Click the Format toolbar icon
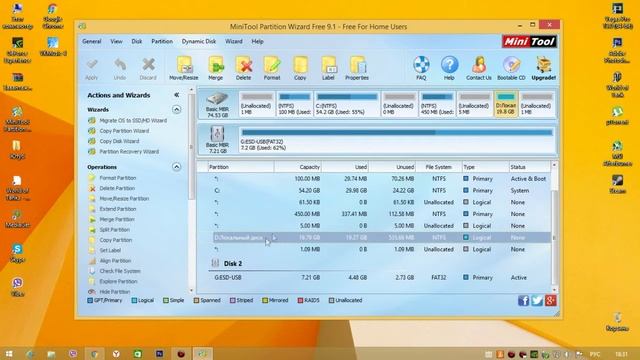 272,64
